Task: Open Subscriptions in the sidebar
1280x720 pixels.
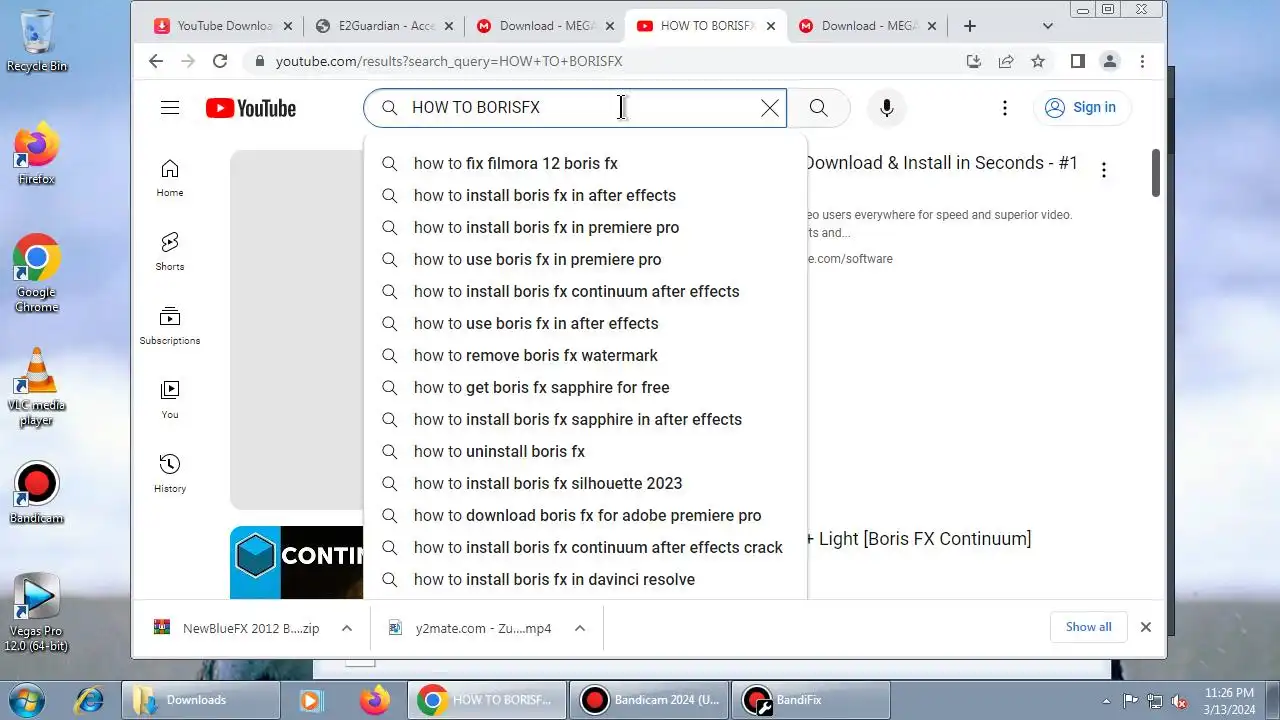Action: (x=170, y=326)
